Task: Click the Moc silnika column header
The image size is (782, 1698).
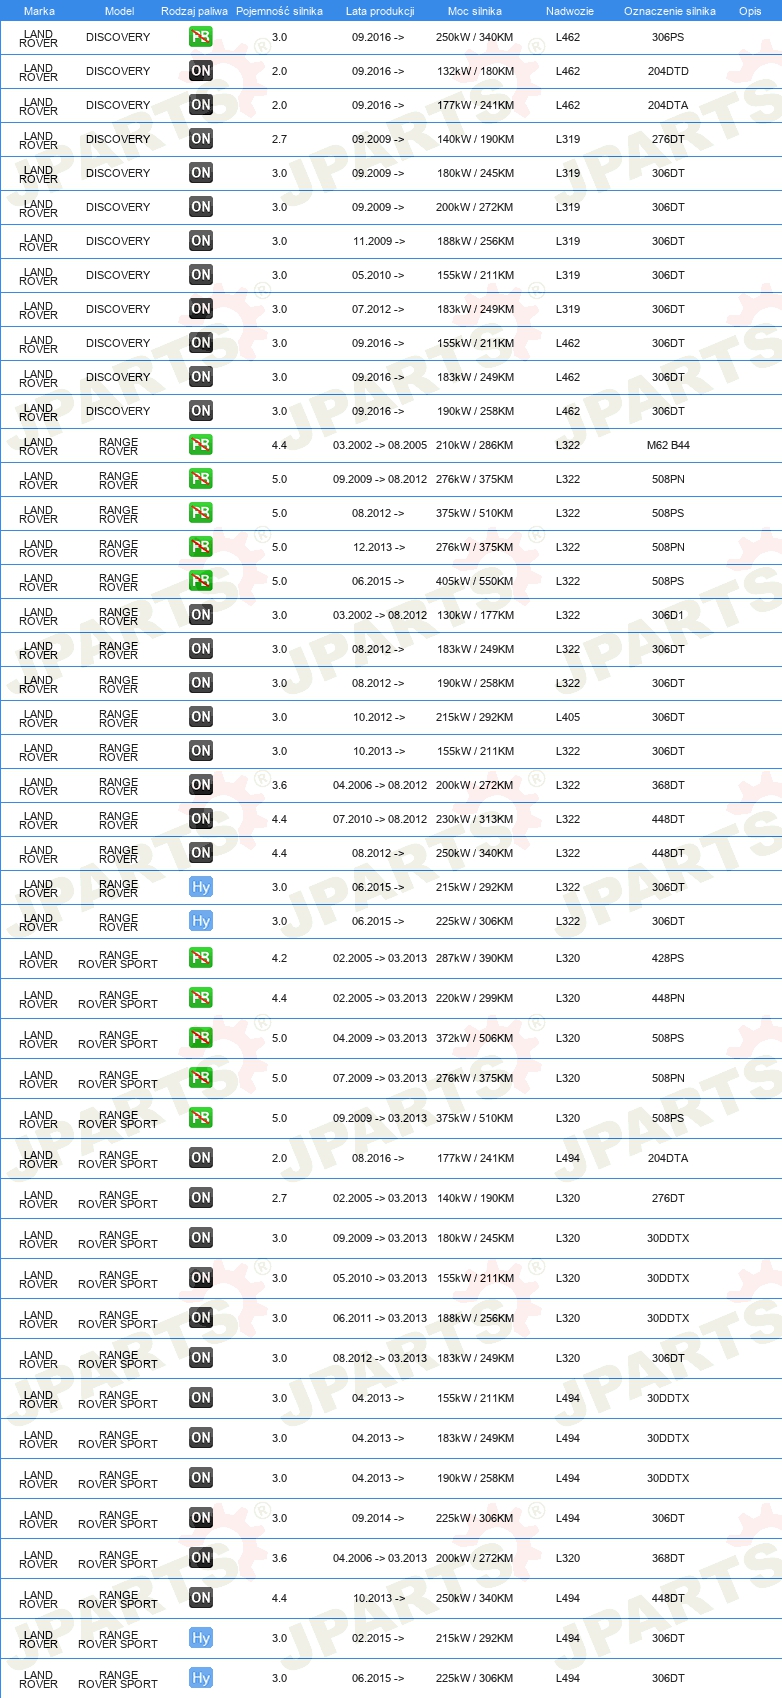Action: click(x=475, y=11)
